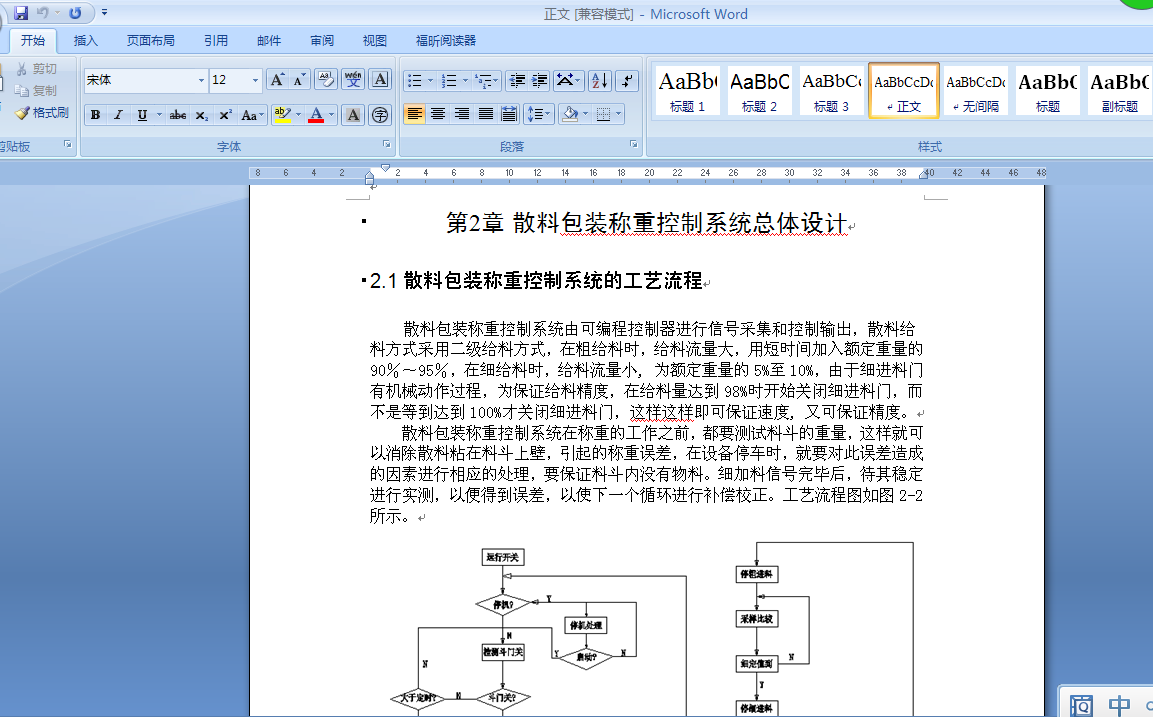Apply the 标题 1 style
1153x717 pixels.
(687, 90)
